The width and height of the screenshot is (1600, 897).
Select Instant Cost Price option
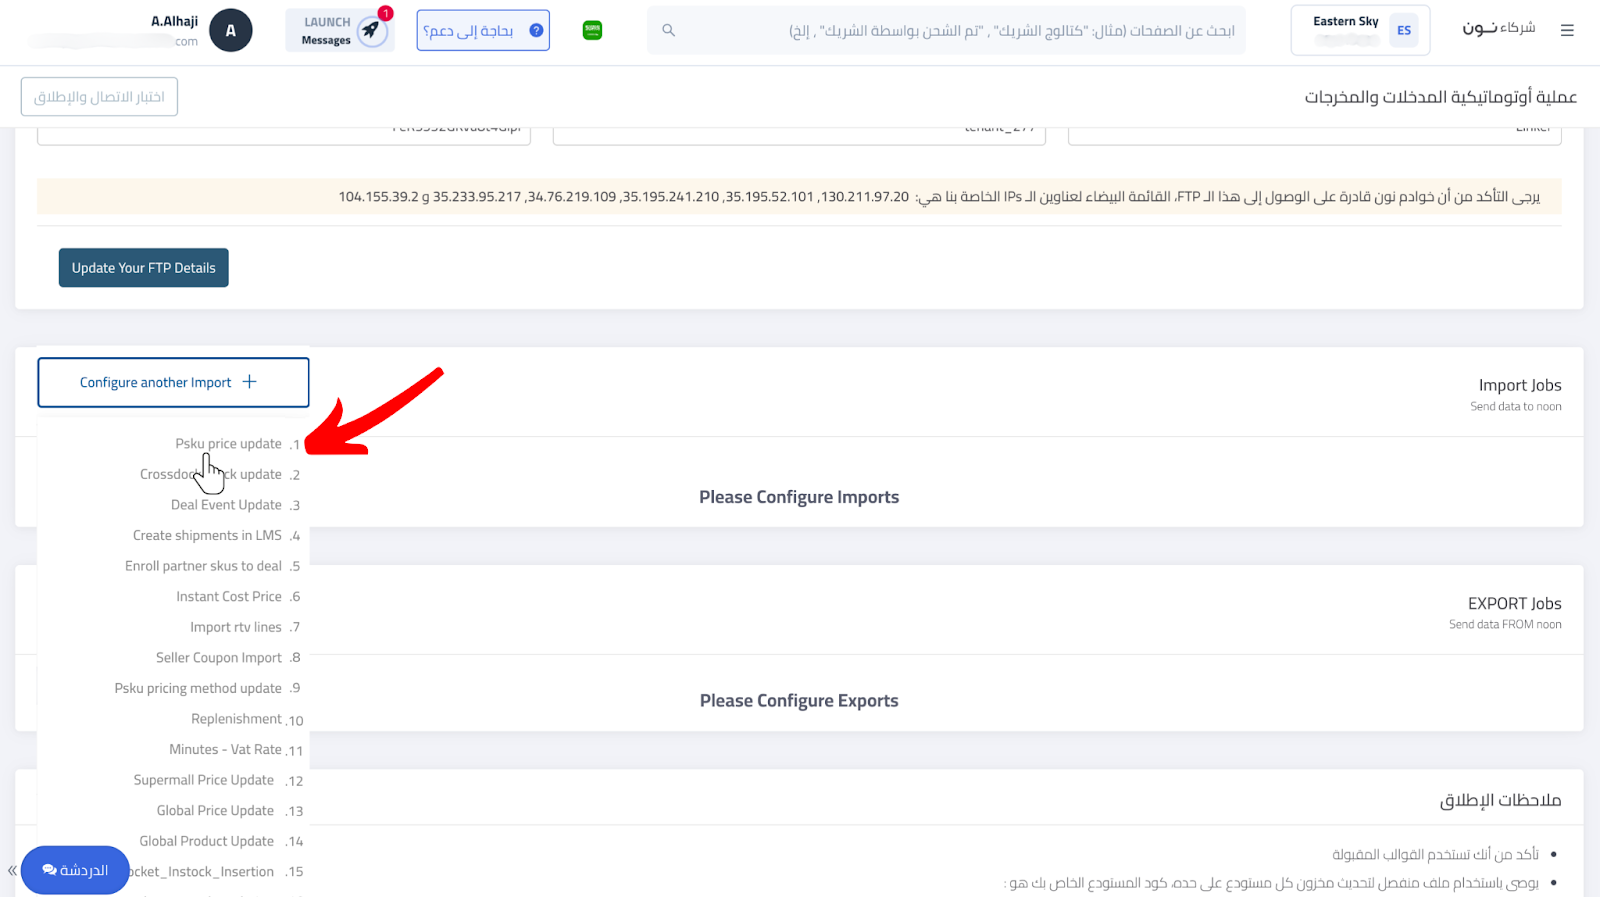[x=229, y=597]
